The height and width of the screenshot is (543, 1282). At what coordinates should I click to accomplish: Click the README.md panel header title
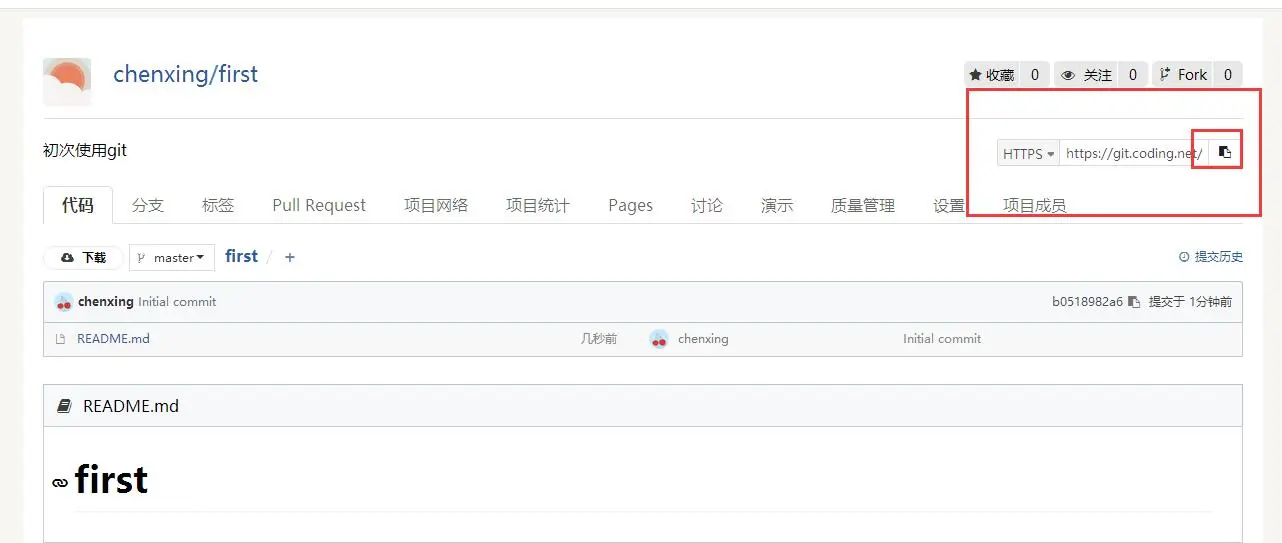coord(131,406)
